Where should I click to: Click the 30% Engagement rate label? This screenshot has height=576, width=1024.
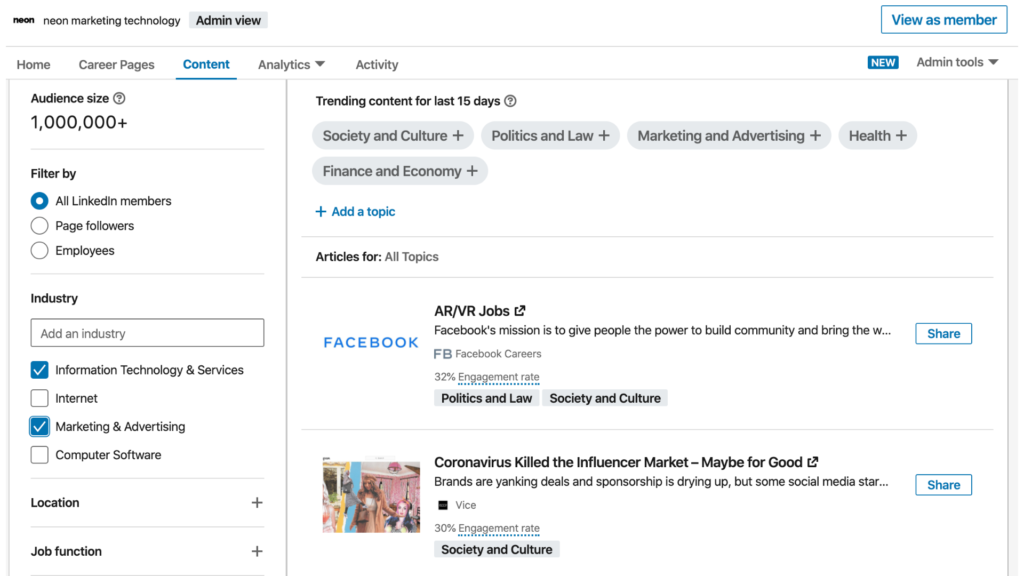click(487, 528)
